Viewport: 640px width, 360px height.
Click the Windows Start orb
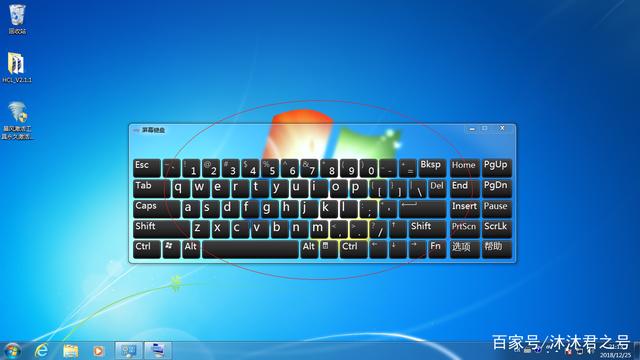pos(12,351)
